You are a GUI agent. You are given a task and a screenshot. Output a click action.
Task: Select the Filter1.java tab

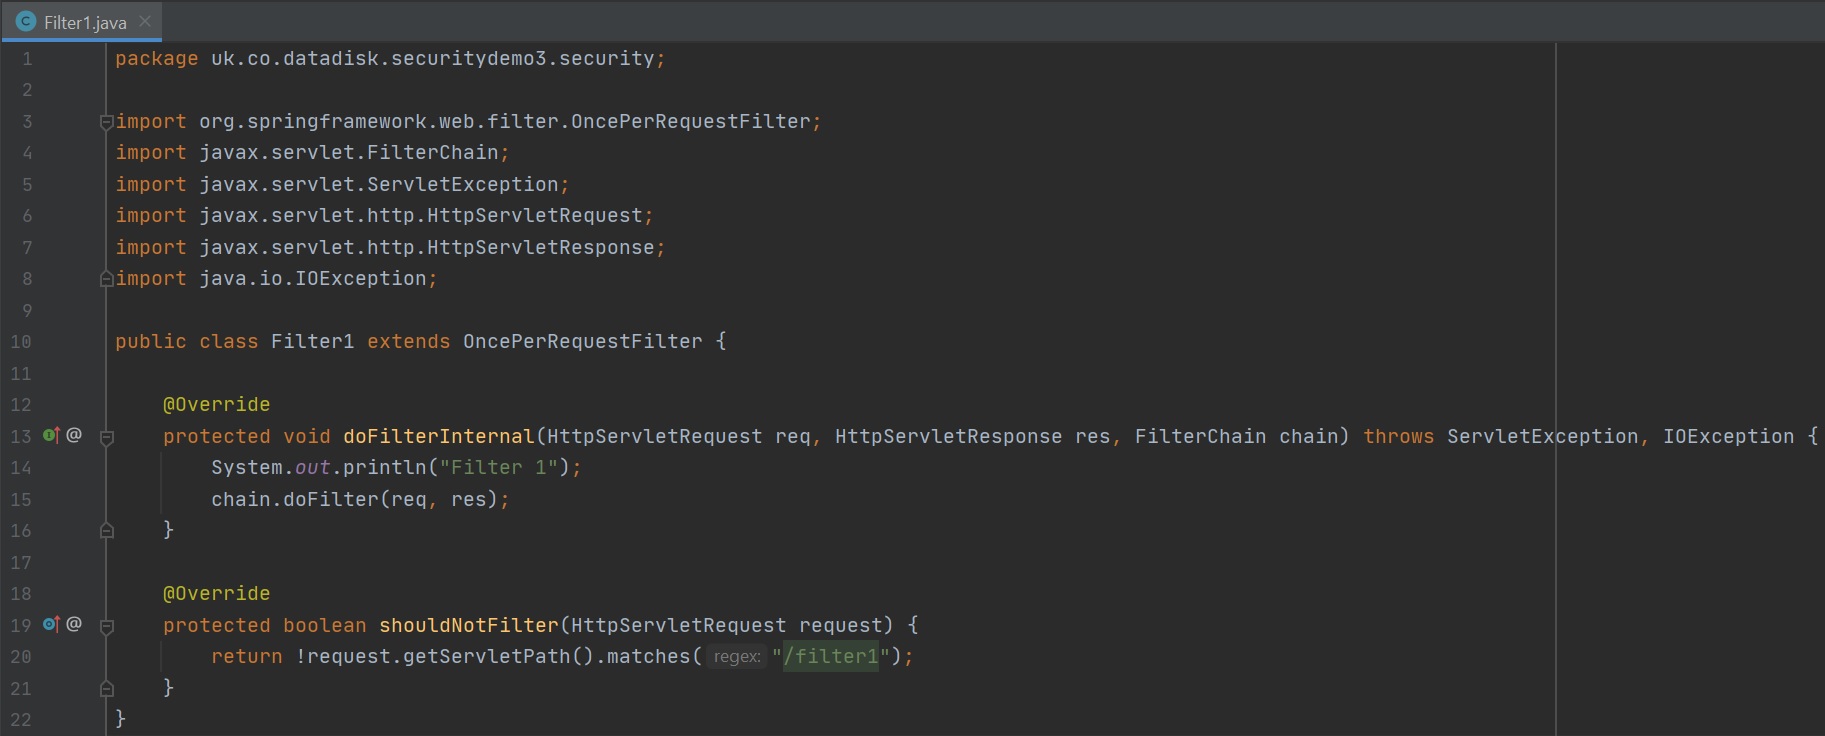coord(85,22)
